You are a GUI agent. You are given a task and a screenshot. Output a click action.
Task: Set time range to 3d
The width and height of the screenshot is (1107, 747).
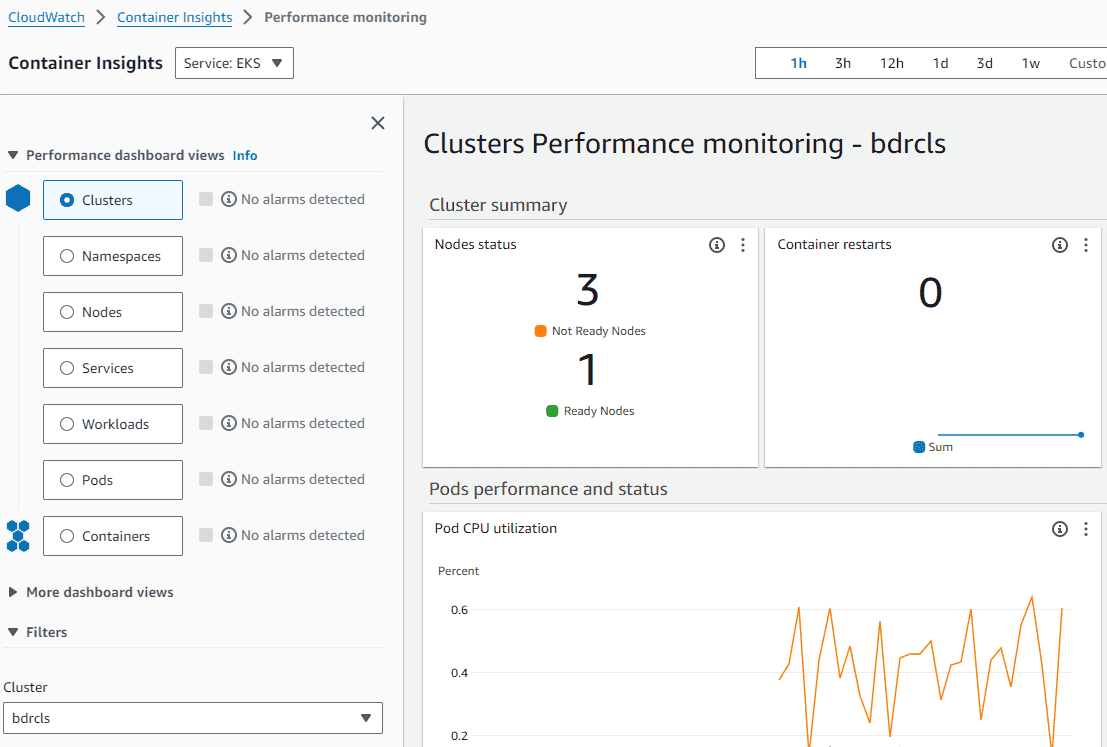tap(985, 63)
